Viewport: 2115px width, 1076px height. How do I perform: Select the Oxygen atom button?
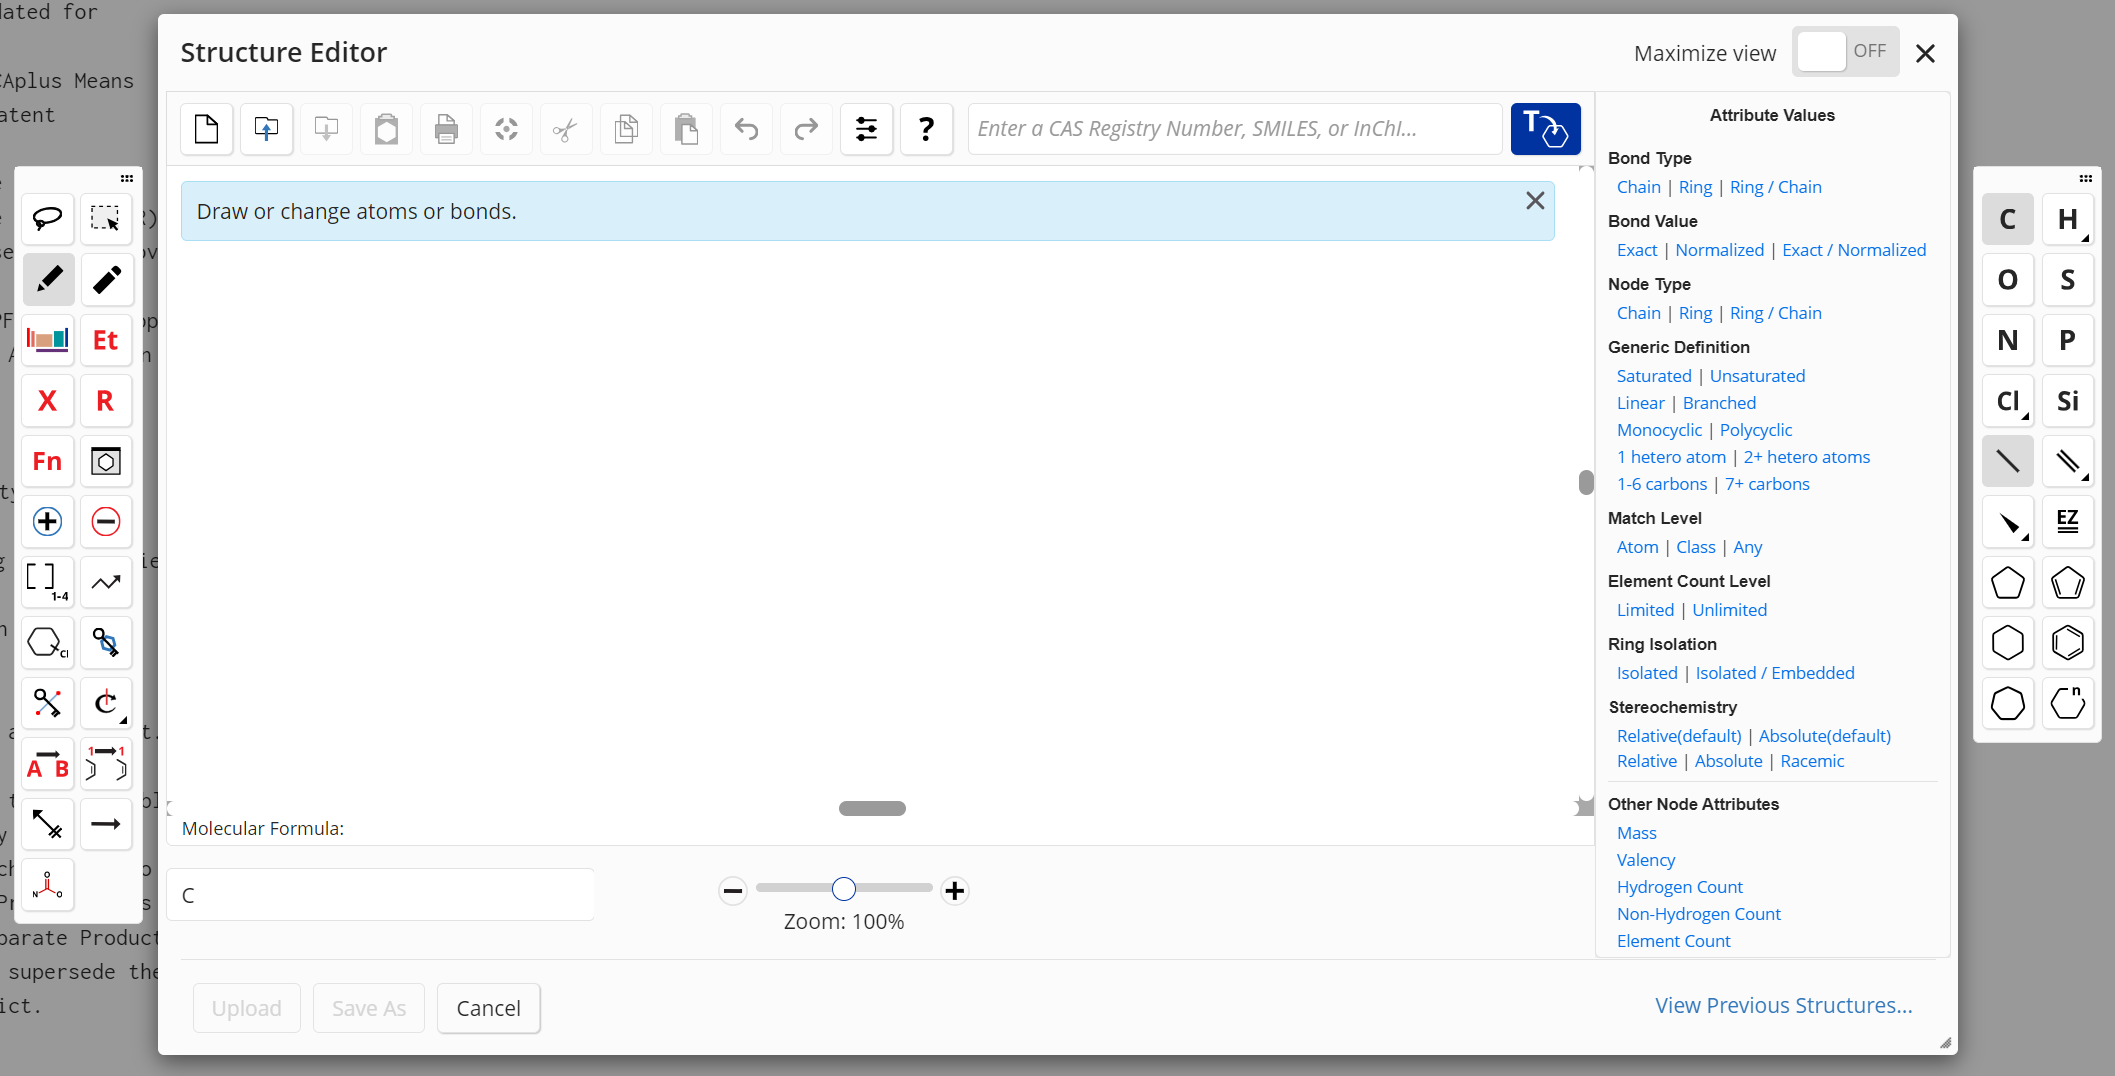coord(2008,280)
